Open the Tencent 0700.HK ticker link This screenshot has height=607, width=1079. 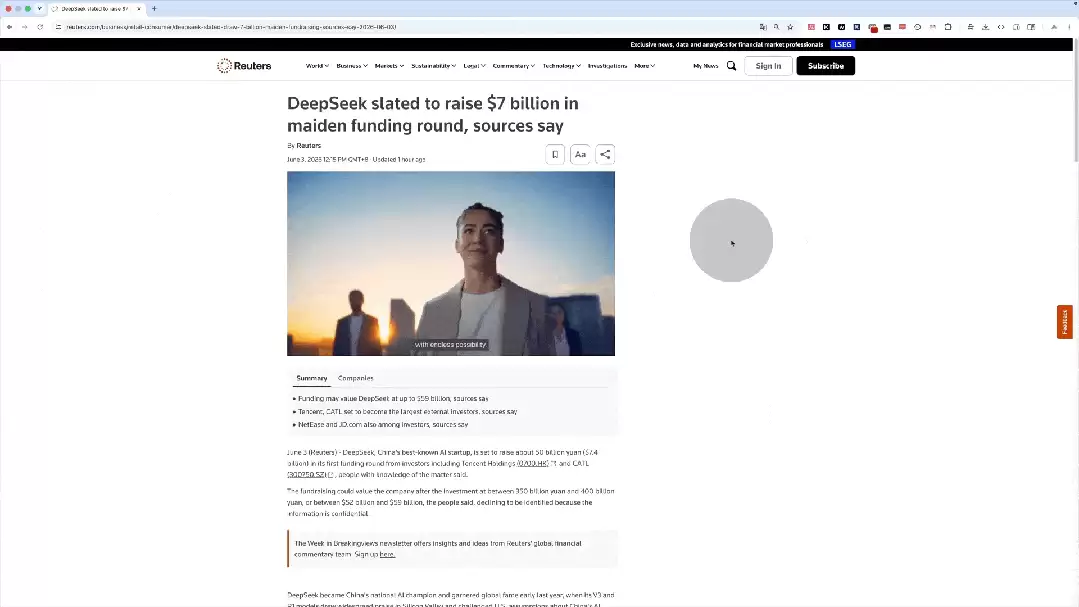533,464
